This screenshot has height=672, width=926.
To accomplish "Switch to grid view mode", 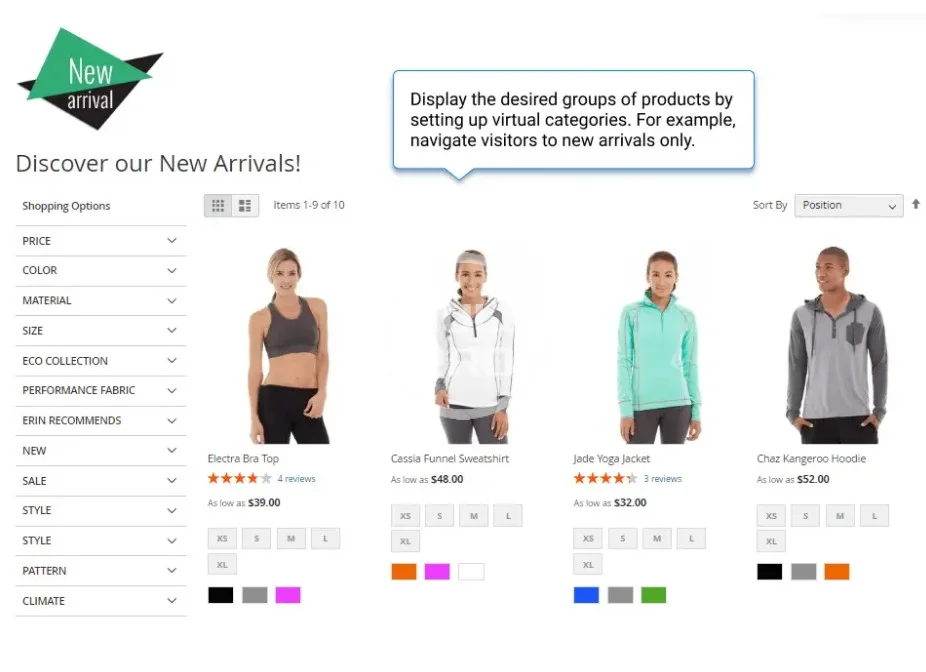I will tap(218, 205).
